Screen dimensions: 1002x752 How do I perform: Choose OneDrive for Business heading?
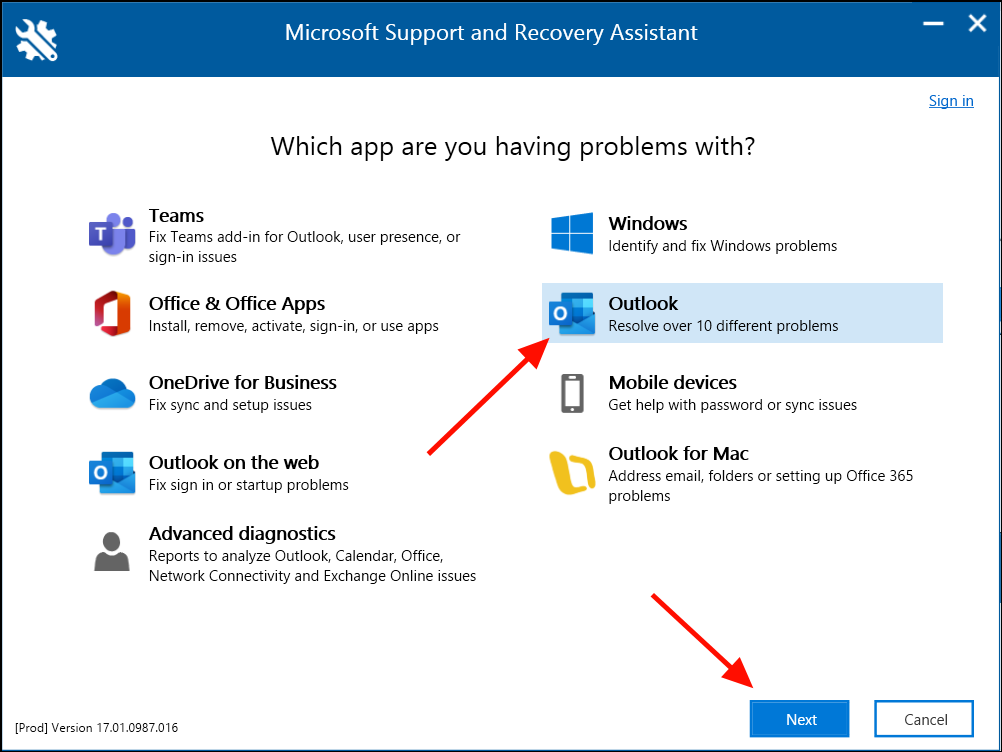[243, 382]
